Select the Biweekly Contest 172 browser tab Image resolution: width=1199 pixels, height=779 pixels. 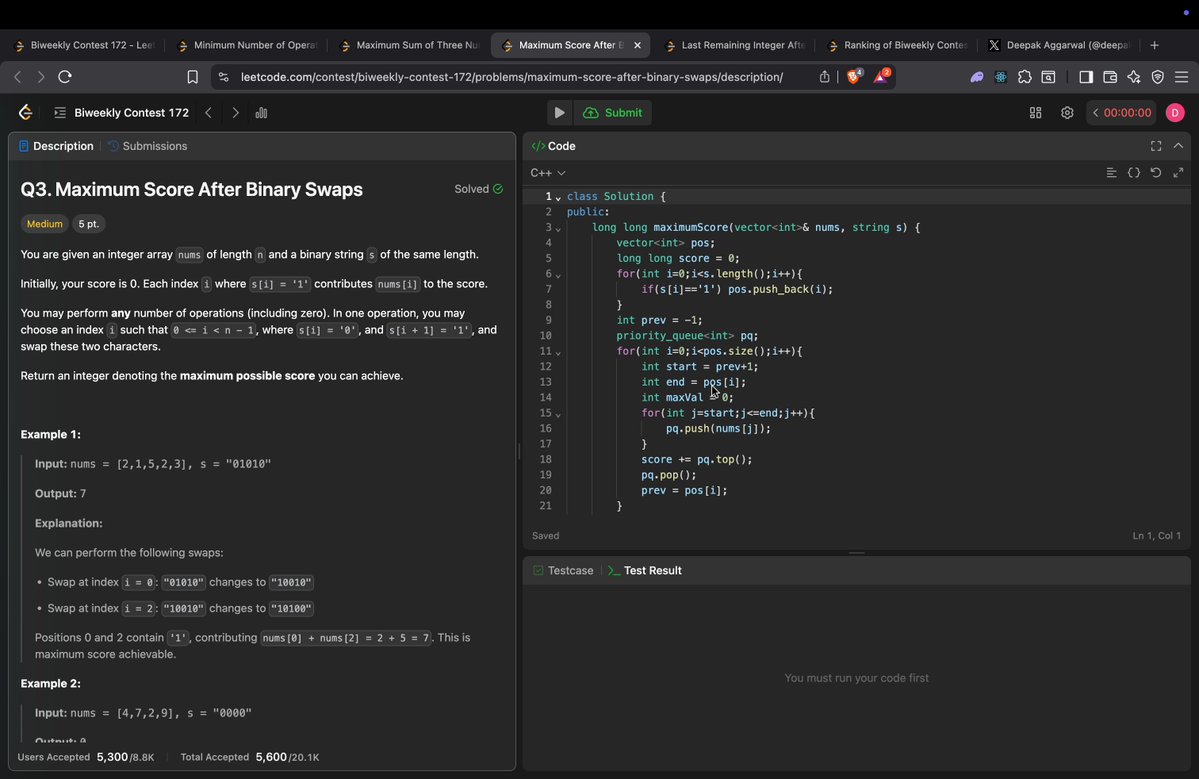(85, 45)
